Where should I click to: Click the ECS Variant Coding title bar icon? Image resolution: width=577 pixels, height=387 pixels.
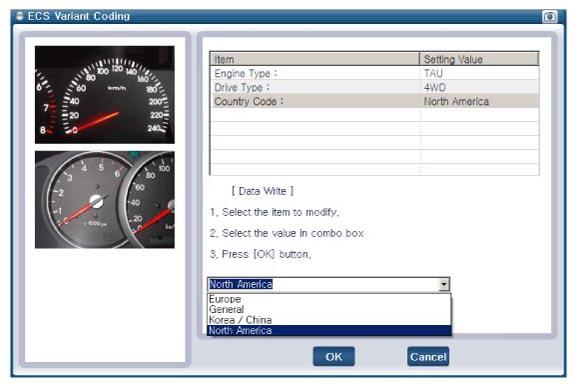pyautogui.click(x=20, y=16)
